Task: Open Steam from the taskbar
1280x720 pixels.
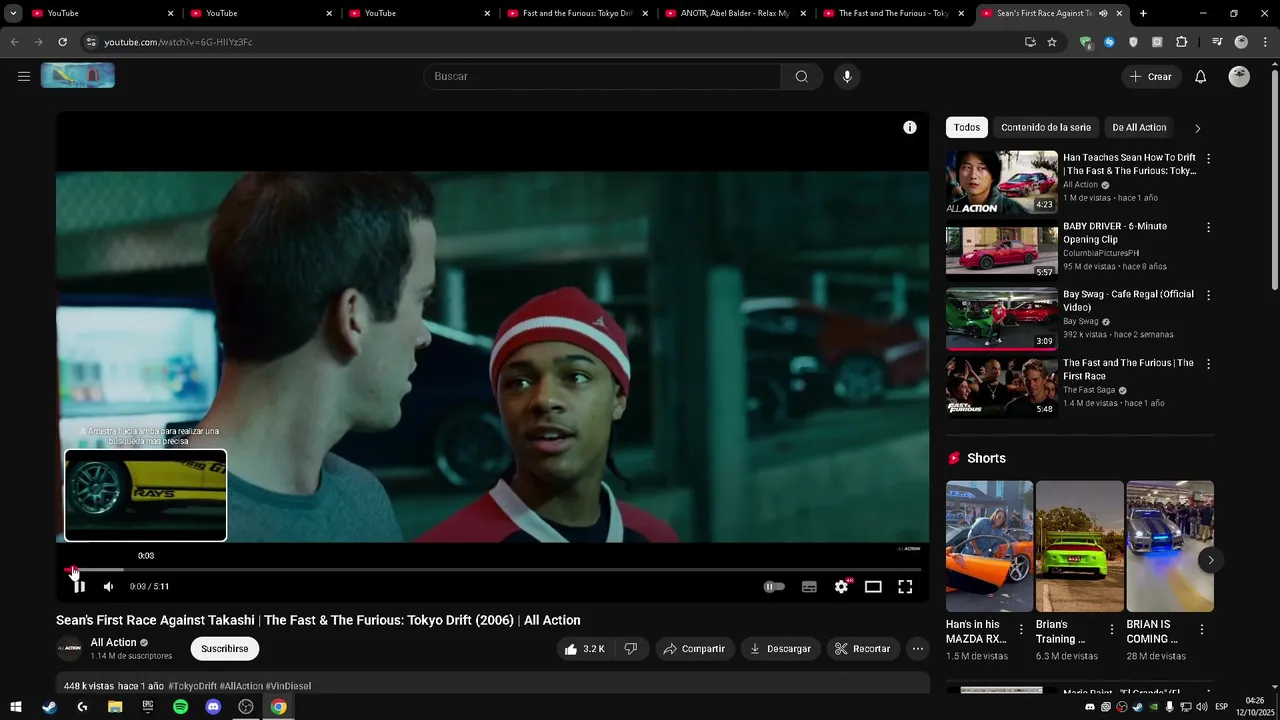Action: click(x=49, y=707)
